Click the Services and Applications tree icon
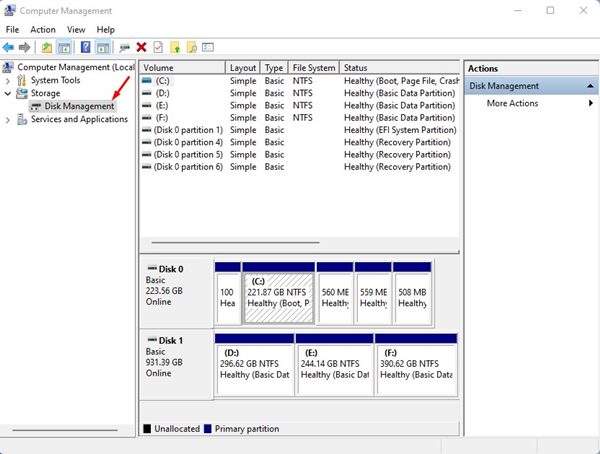Viewport: 600px width, 454px height. click(22, 119)
